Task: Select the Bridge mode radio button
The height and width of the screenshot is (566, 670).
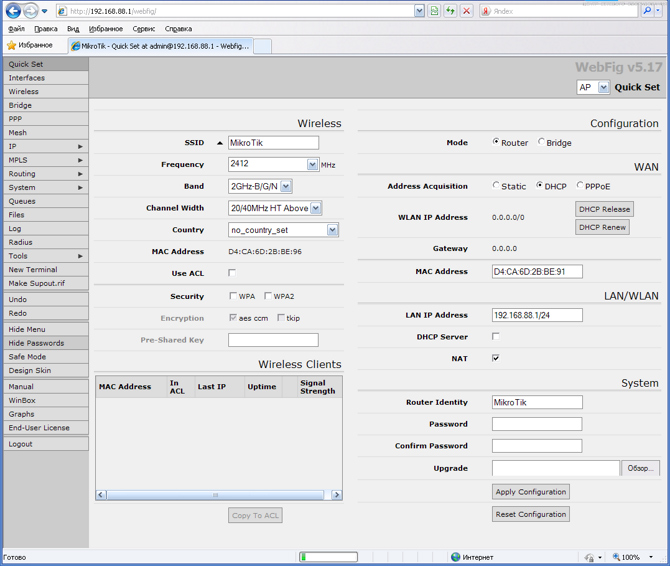Action: [x=542, y=142]
